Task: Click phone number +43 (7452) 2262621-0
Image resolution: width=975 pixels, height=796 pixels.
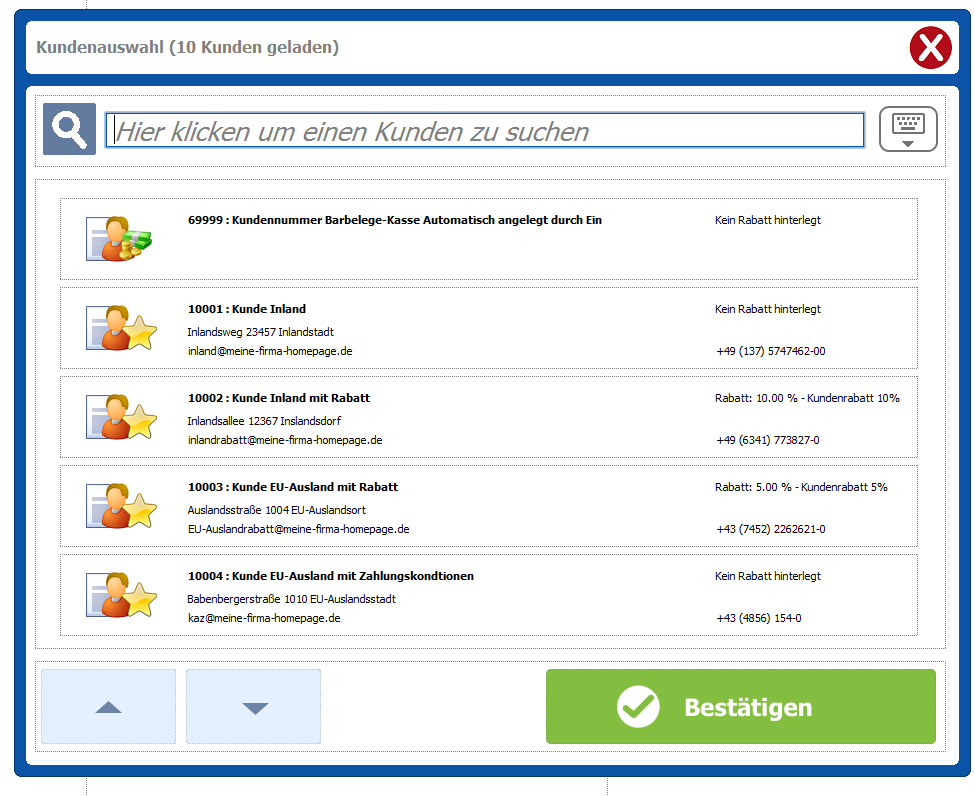Action: (770, 529)
